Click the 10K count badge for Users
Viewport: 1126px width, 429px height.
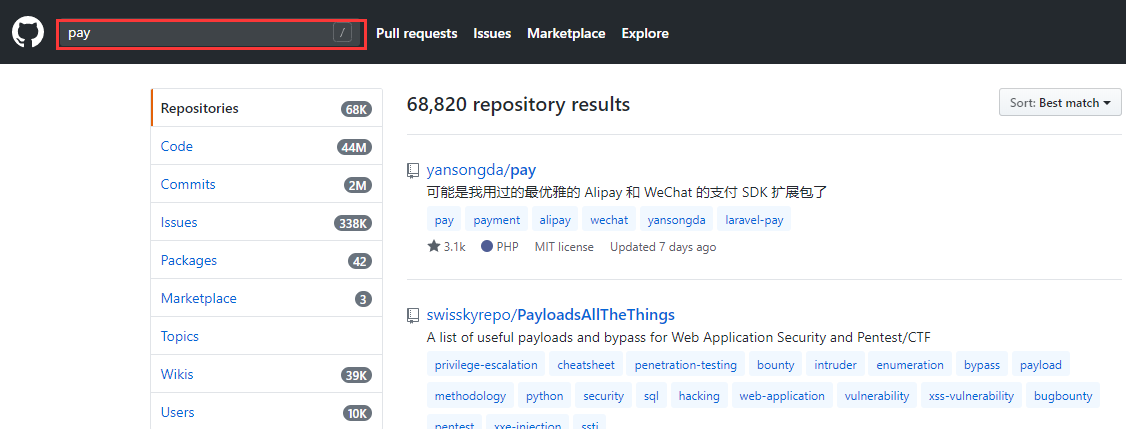coord(357,413)
